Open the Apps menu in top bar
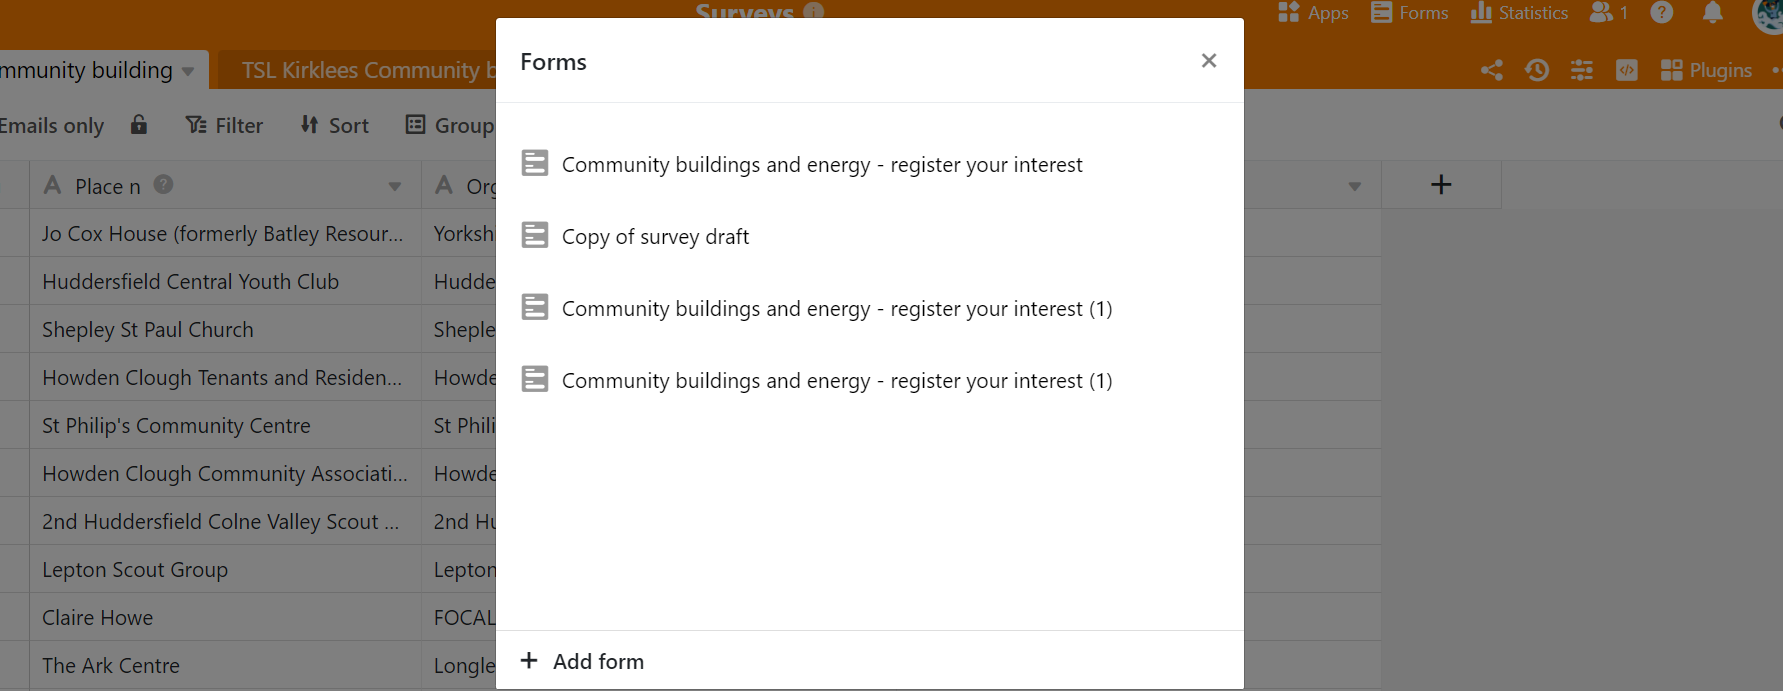Image resolution: width=1783 pixels, height=691 pixels. (1313, 13)
